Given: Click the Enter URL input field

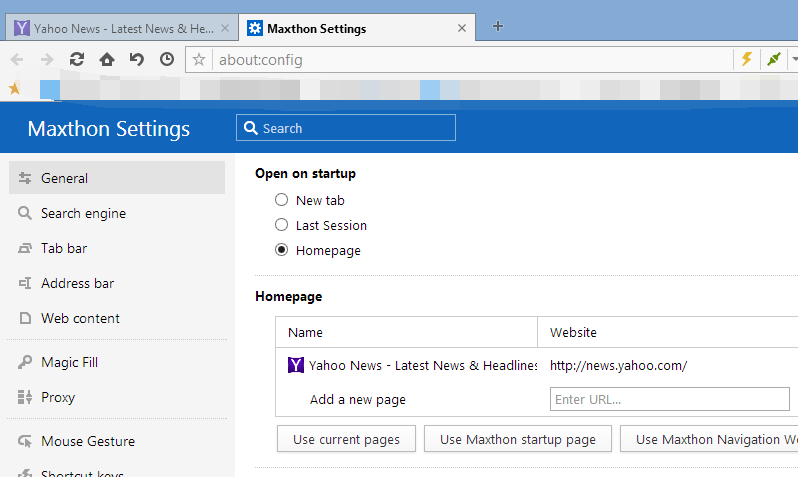Looking at the screenshot, I should [670, 399].
